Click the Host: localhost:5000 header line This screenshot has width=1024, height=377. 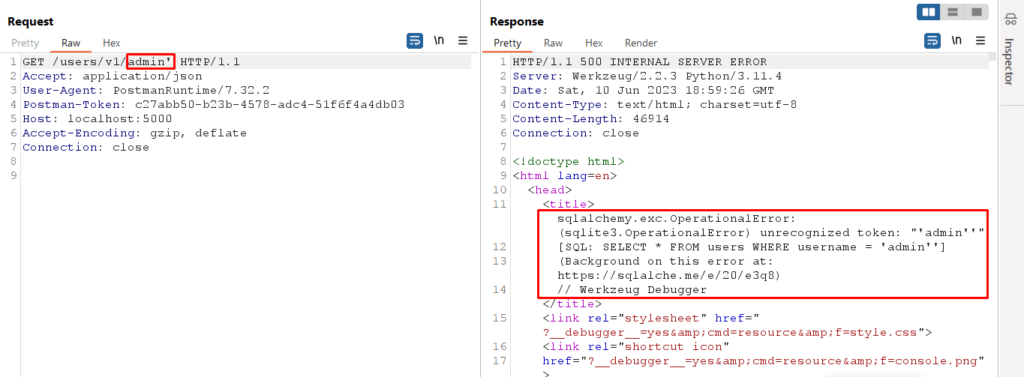97,119
